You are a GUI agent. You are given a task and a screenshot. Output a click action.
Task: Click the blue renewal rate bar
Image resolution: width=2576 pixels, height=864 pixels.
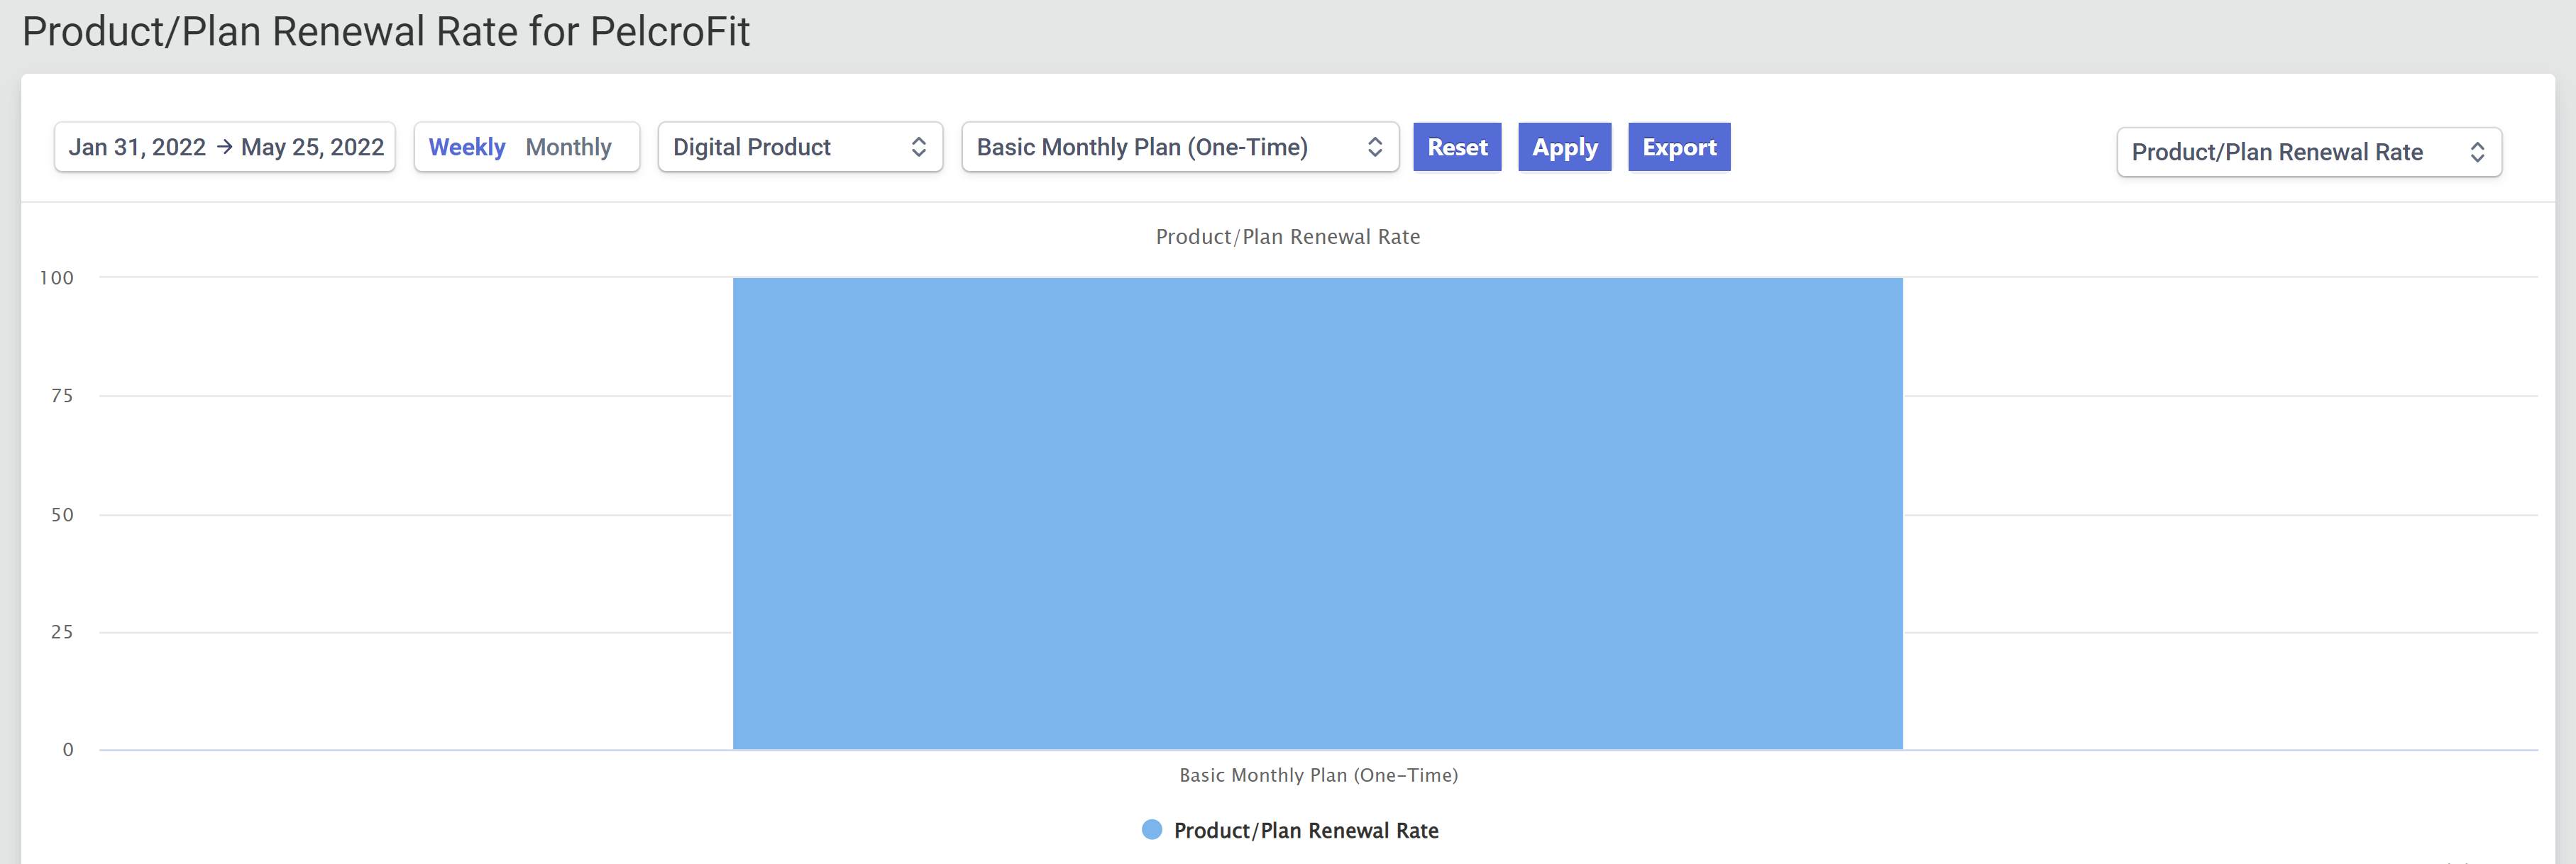click(x=1317, y=513)
